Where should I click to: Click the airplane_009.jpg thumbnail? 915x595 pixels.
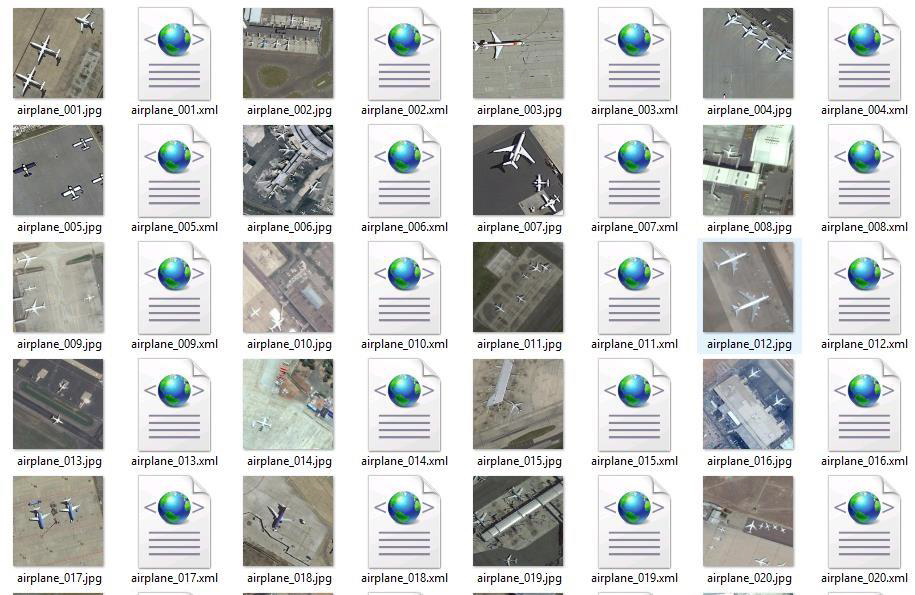pos(58,288)
